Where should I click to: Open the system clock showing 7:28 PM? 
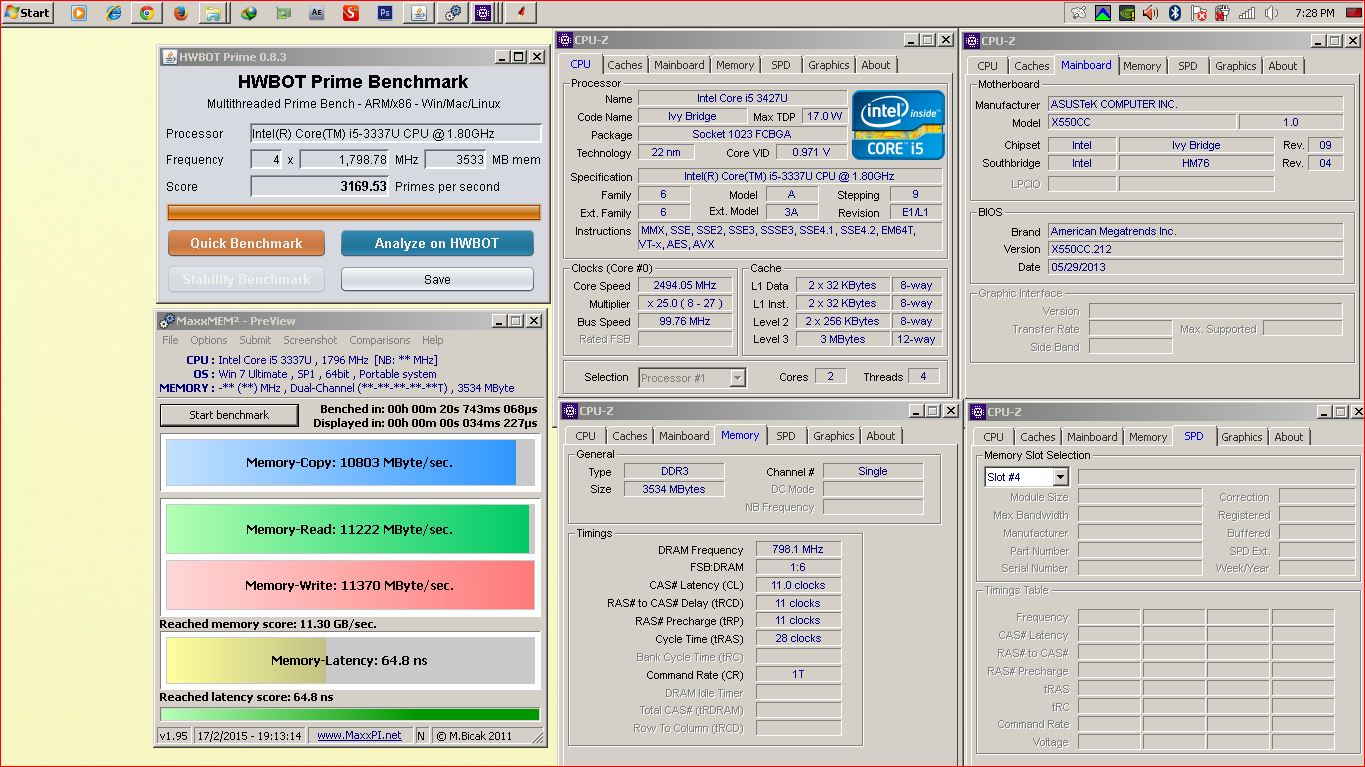1314,13
